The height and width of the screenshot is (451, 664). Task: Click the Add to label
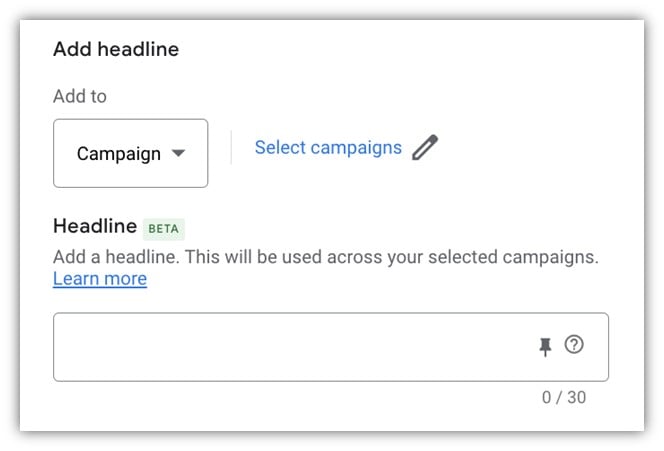pos(80,96)
